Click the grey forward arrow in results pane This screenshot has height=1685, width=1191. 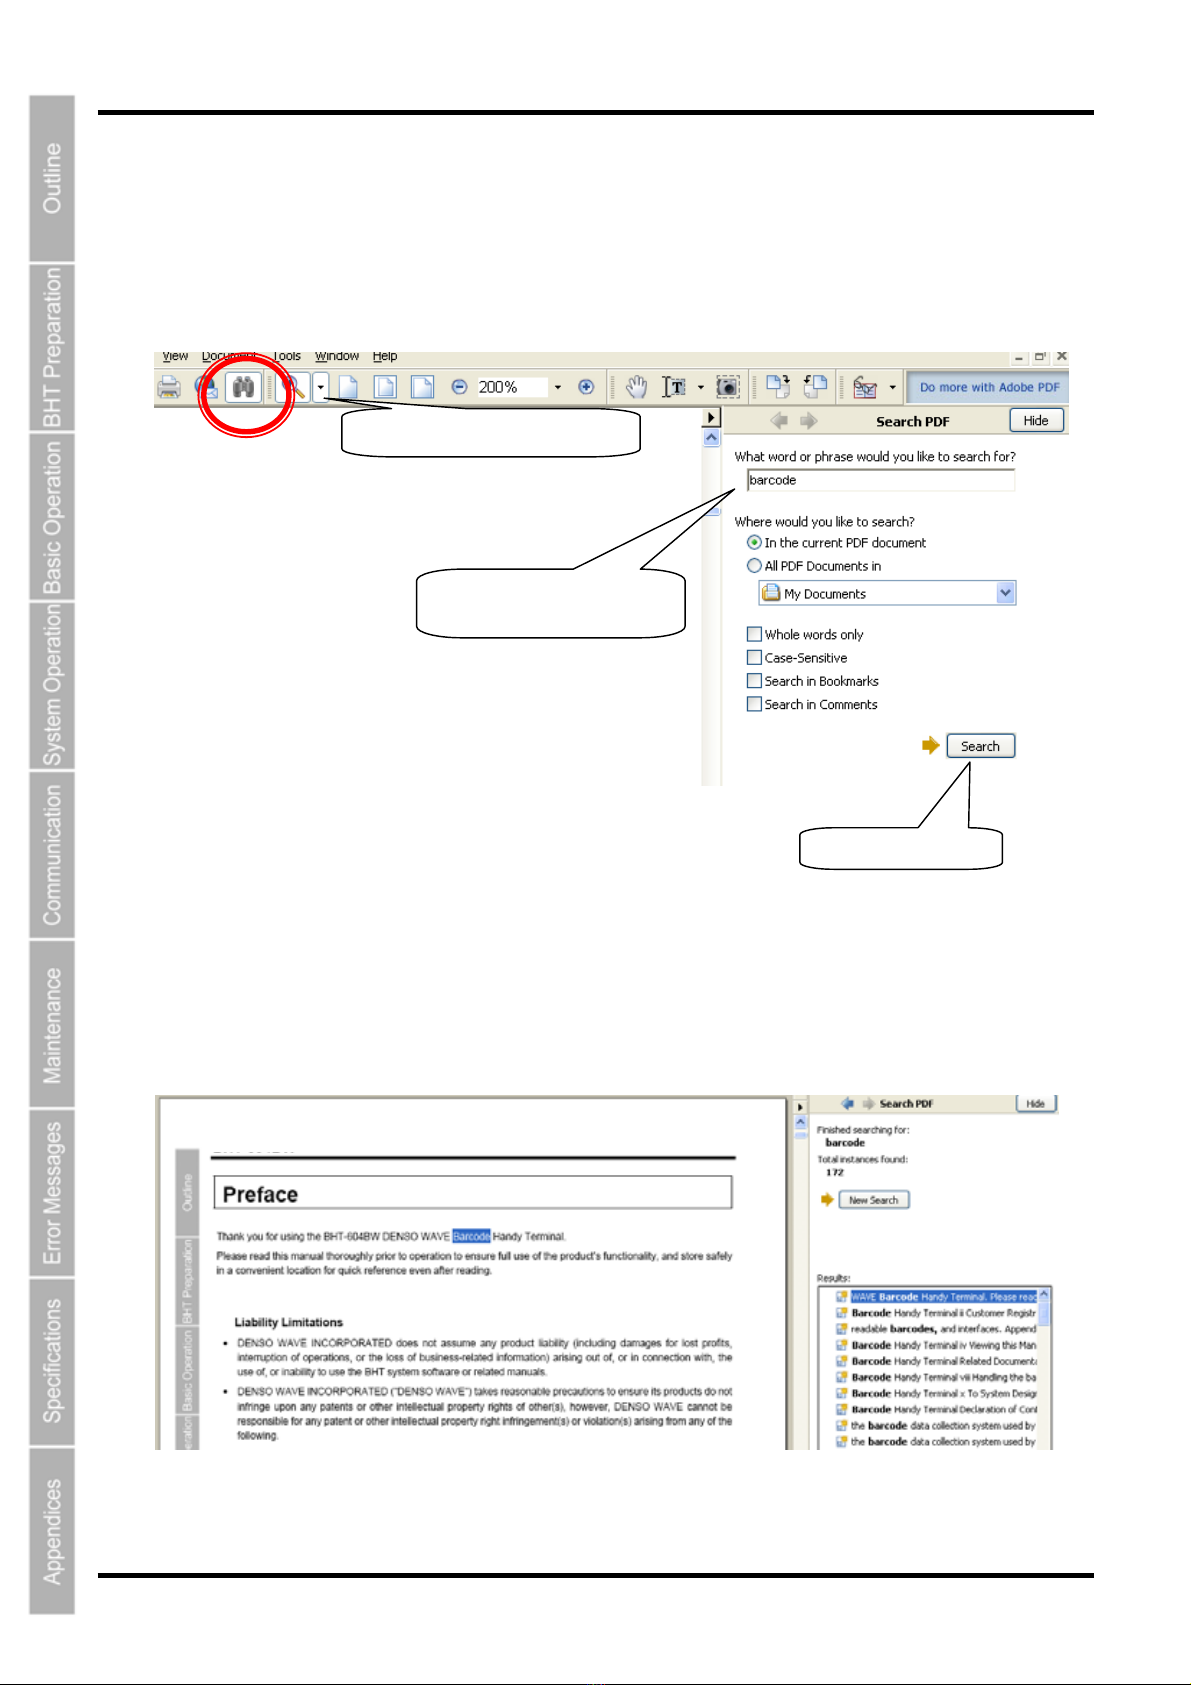coord(868,1103)
